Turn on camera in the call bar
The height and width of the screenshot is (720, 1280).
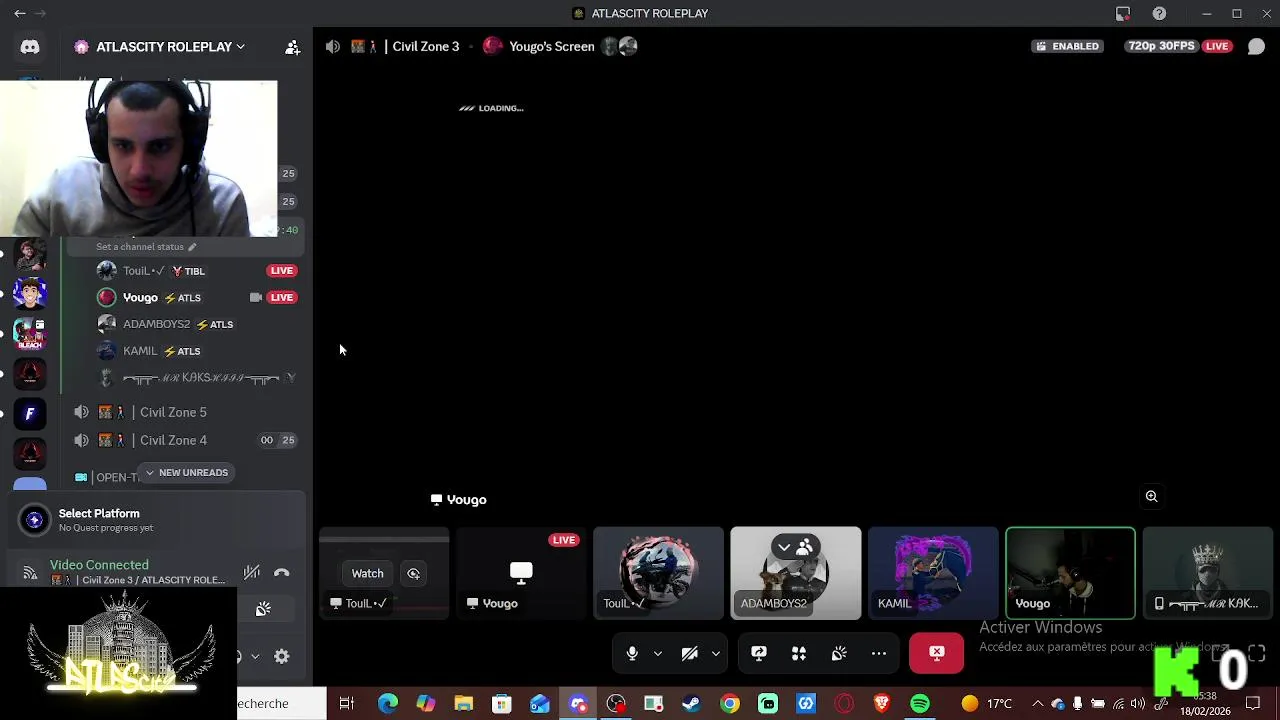click(x=690, y=653)
